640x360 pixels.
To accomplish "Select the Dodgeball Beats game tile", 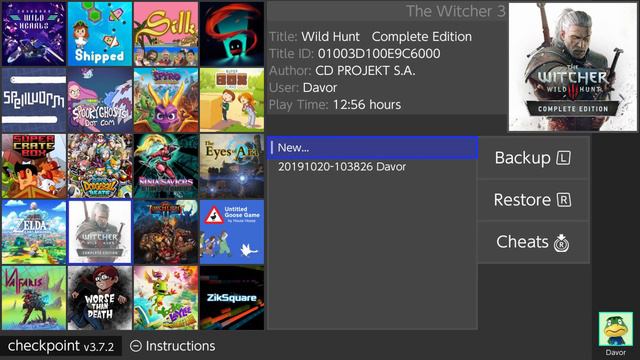I will (x=100, y=166).
